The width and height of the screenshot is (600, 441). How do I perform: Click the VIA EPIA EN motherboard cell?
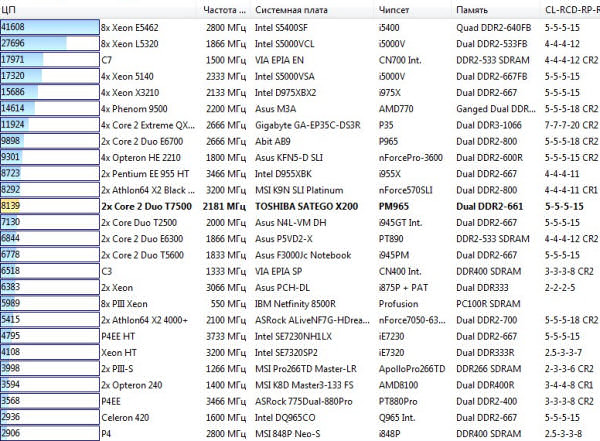[x=279, y=60]
